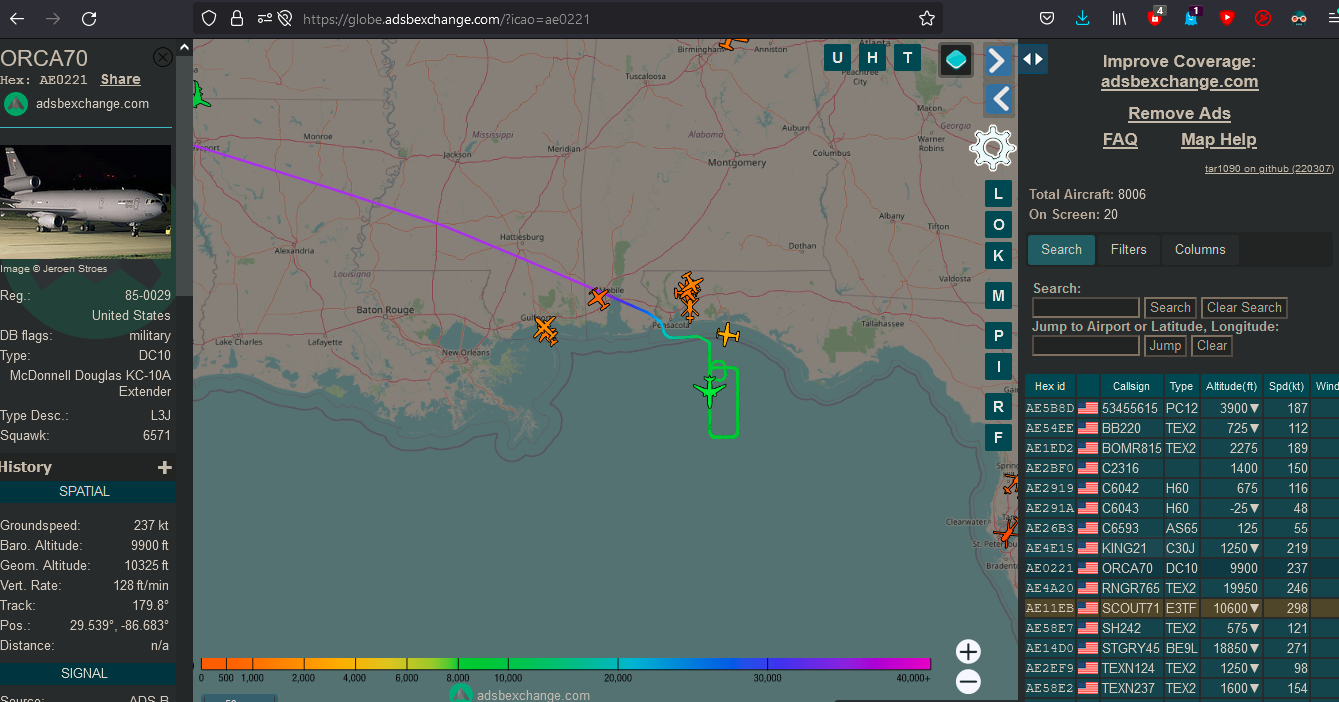Collapse sidebar with left chevron button
This screenshot has height=702, width=1339.
point(997,98)
